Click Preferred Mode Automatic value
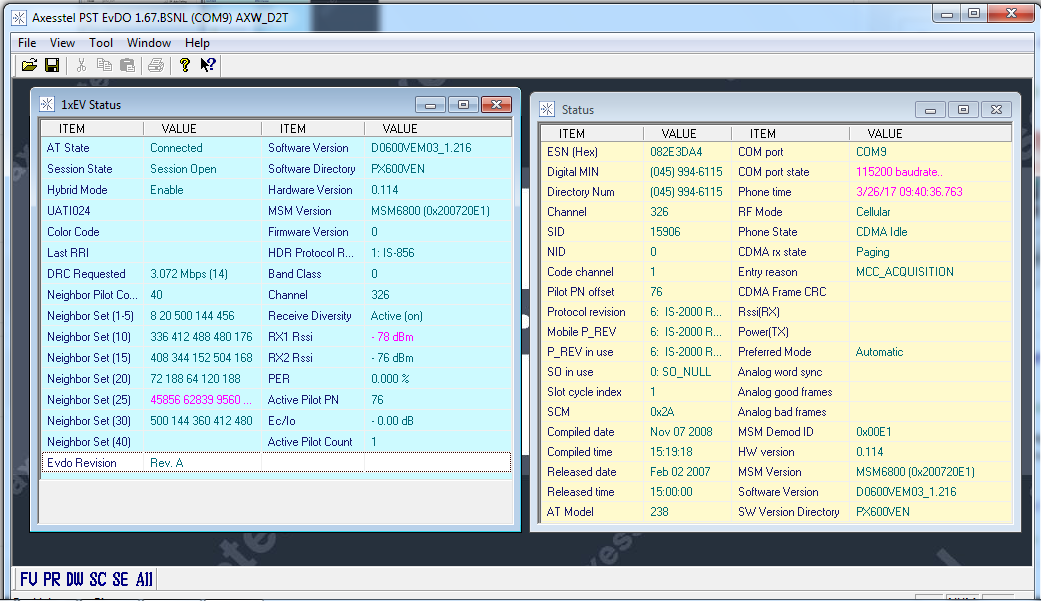This screenshot has height=601, width=1041. tap(880, 352)
